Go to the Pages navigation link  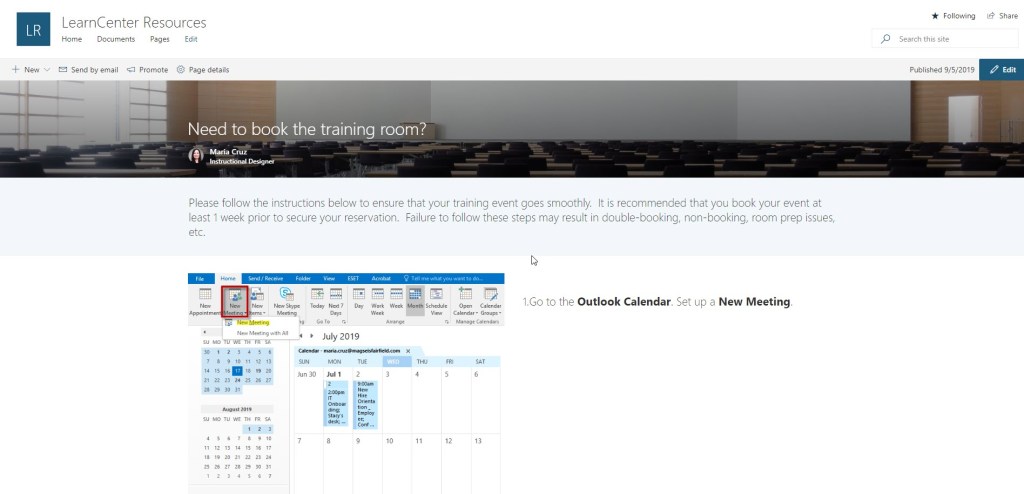(159, 39)
